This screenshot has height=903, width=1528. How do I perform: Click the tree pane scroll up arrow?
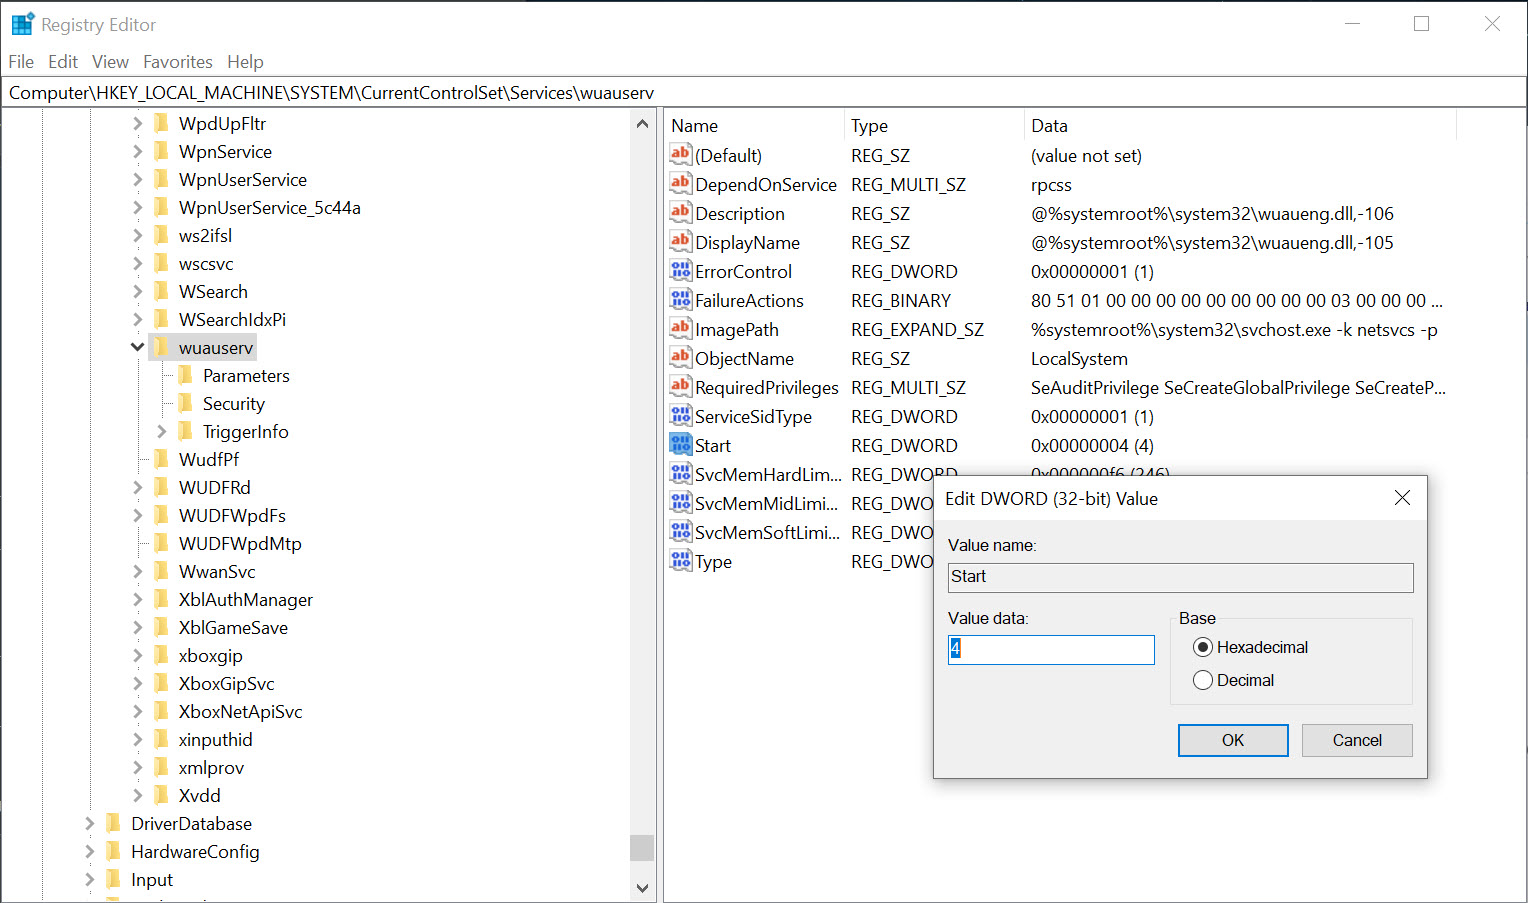[642, 124]
